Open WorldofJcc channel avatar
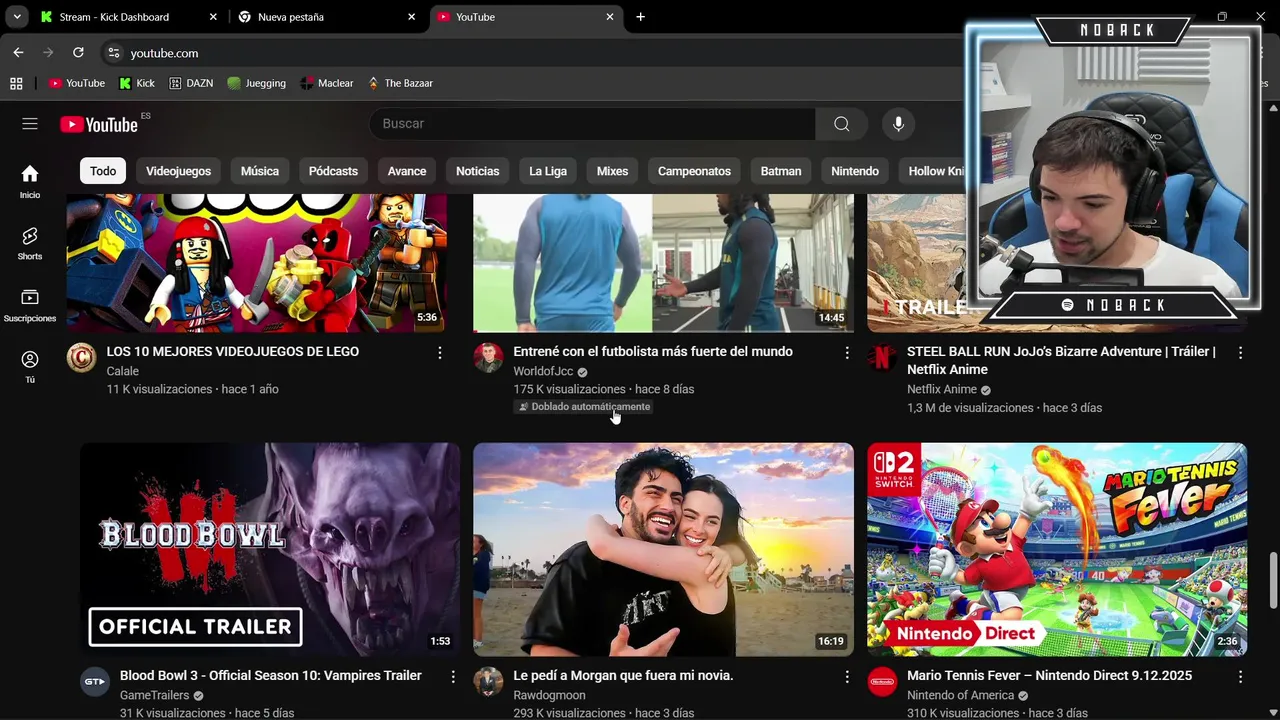 pyautogui.click(x=488, y=357)
